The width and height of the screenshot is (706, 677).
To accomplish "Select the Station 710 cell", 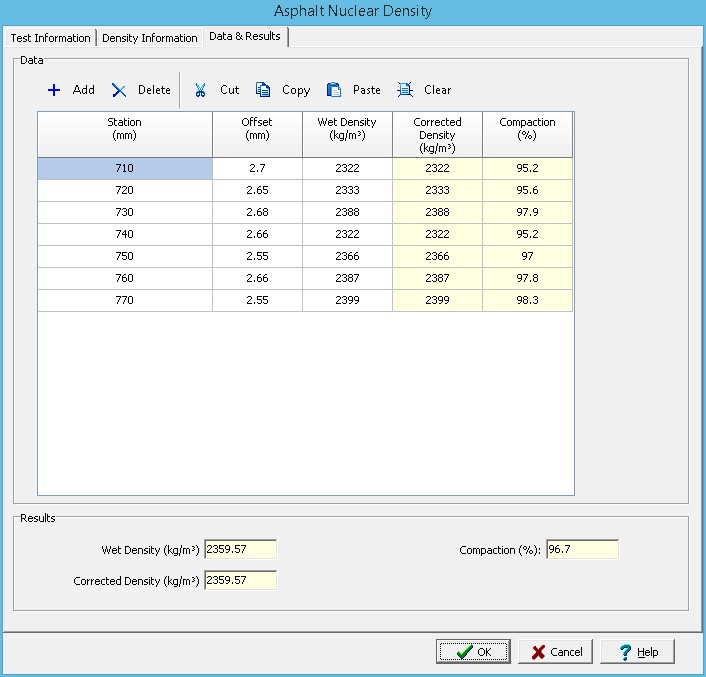I will click(x=125, y=169).
